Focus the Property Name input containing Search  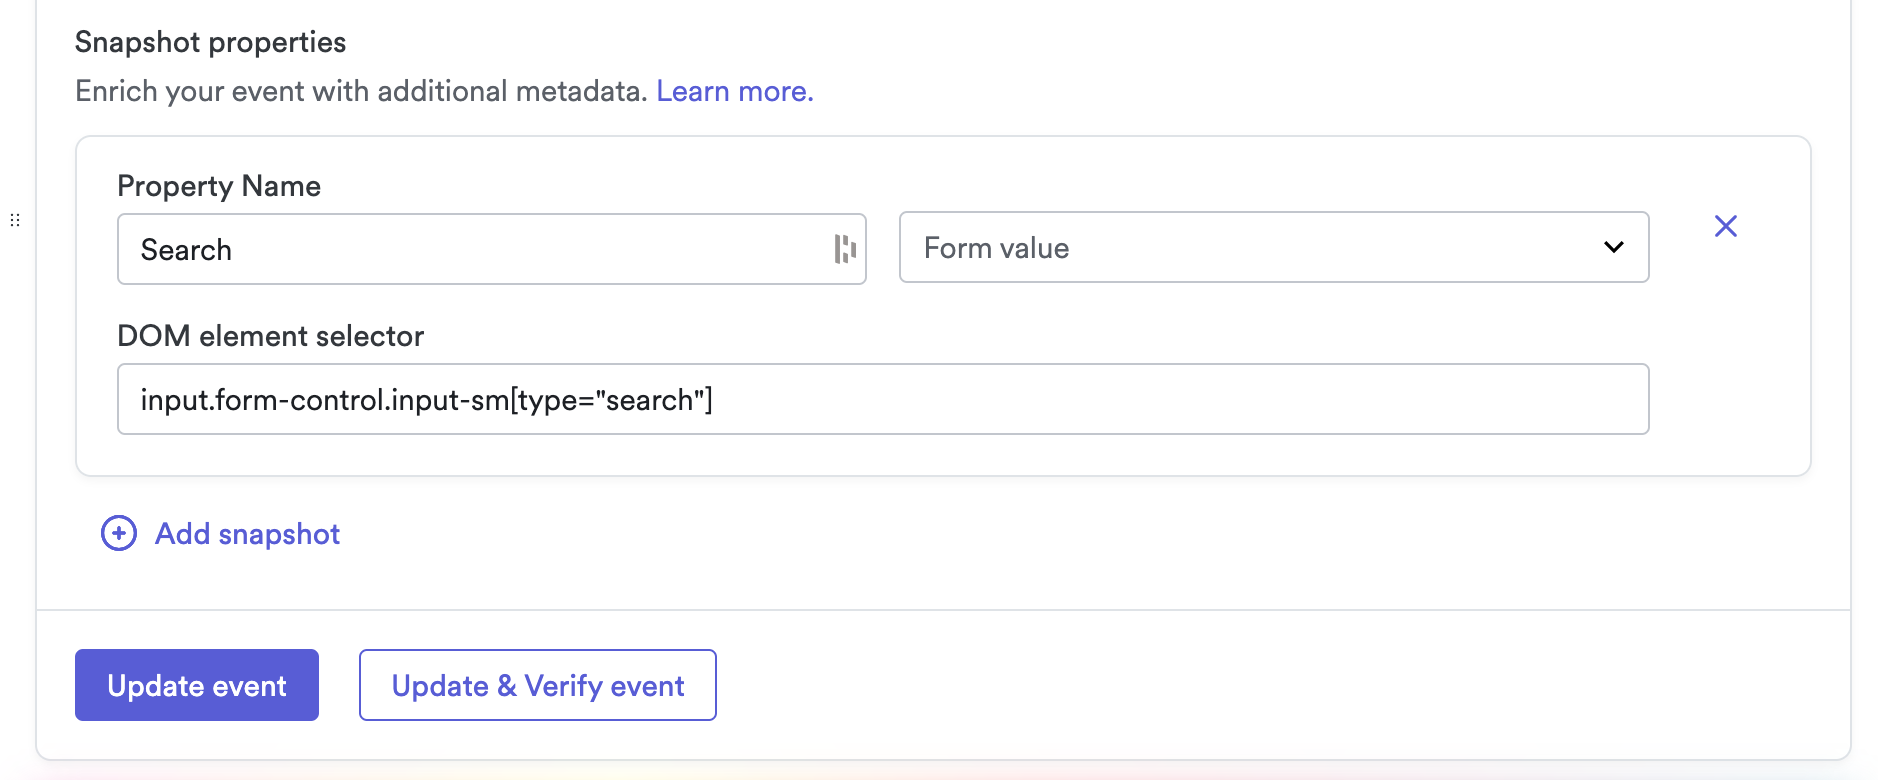[x=491, y=249]
